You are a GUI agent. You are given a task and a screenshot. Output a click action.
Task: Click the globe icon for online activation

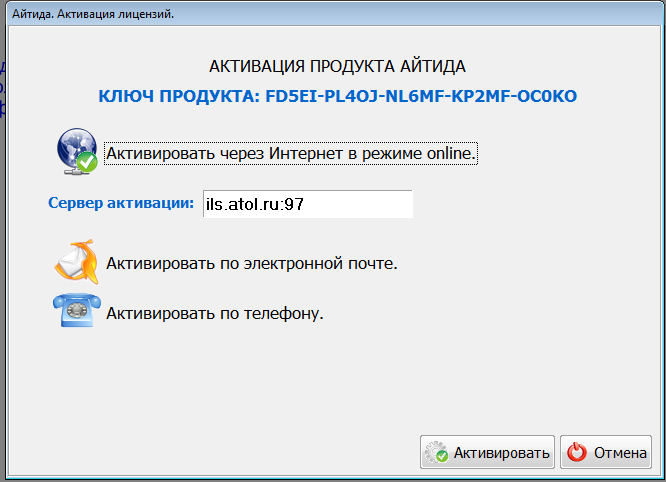tap(77, 151)
